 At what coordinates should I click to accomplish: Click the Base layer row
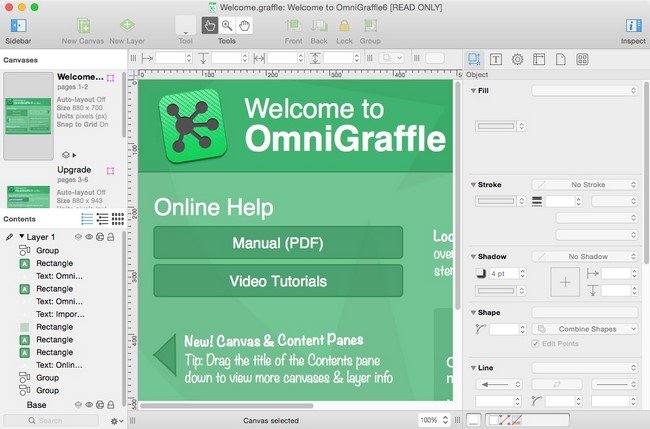(x=62, y=405)
